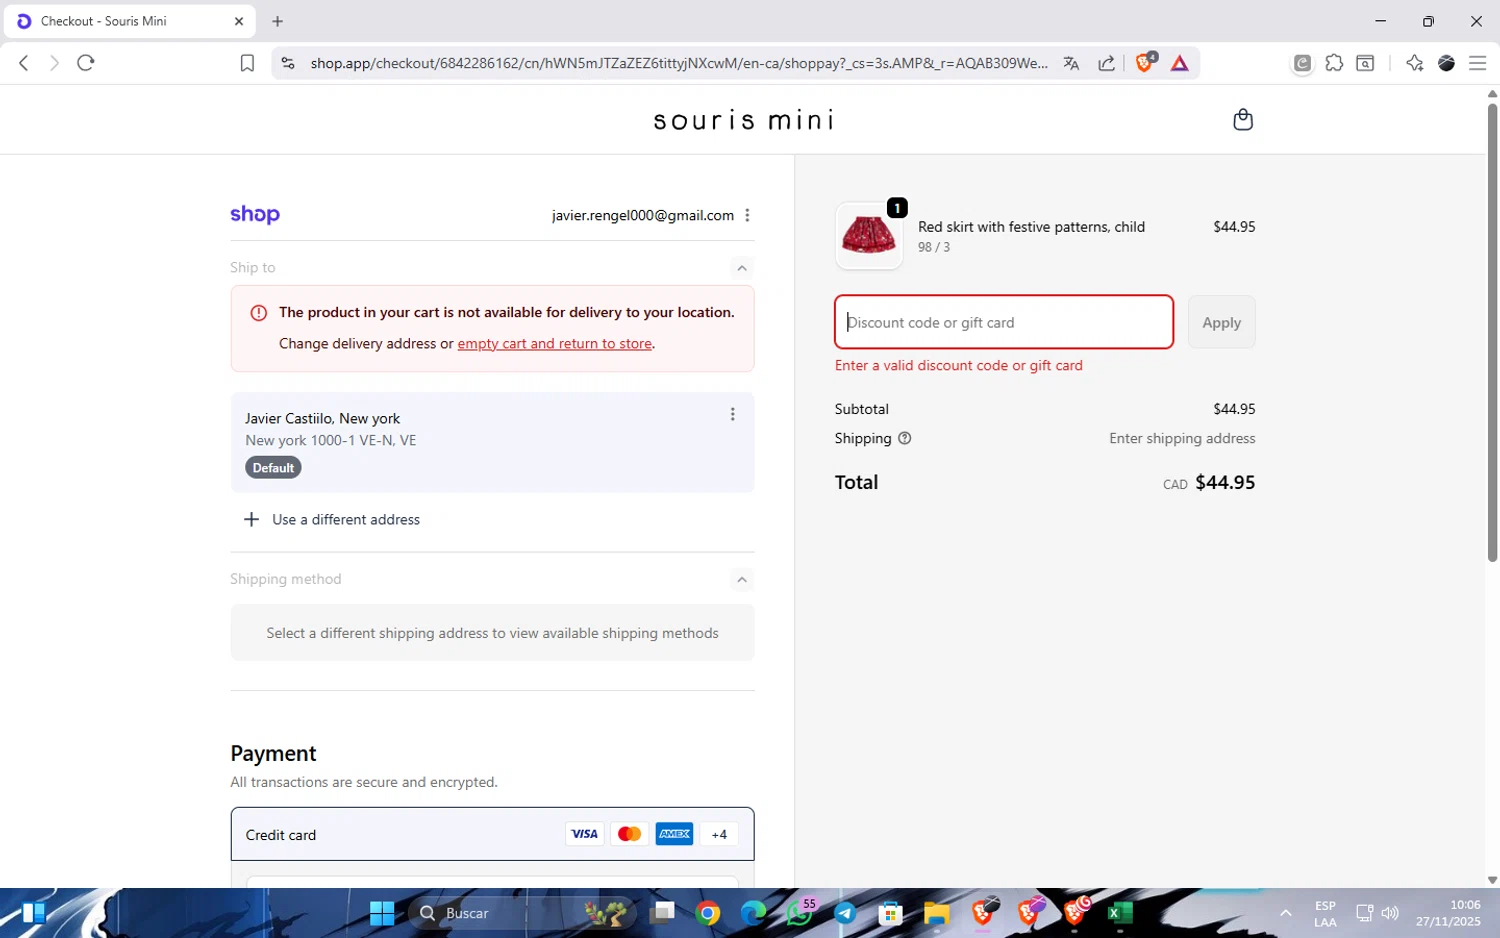This screenshot has height=938, width=1500.
Task: Open File Explorer from taskbar
Action: [936, 913]
